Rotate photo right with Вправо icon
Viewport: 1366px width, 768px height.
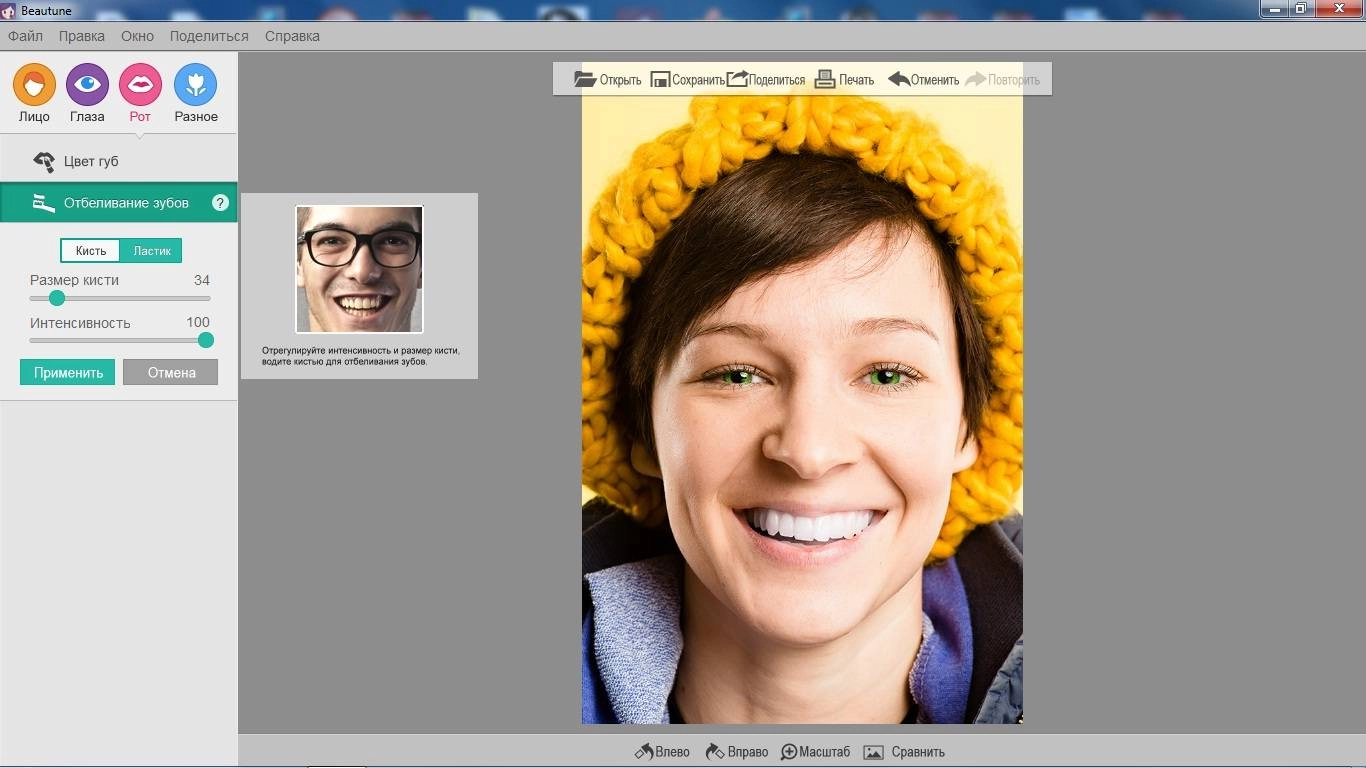tap(715, 752)
